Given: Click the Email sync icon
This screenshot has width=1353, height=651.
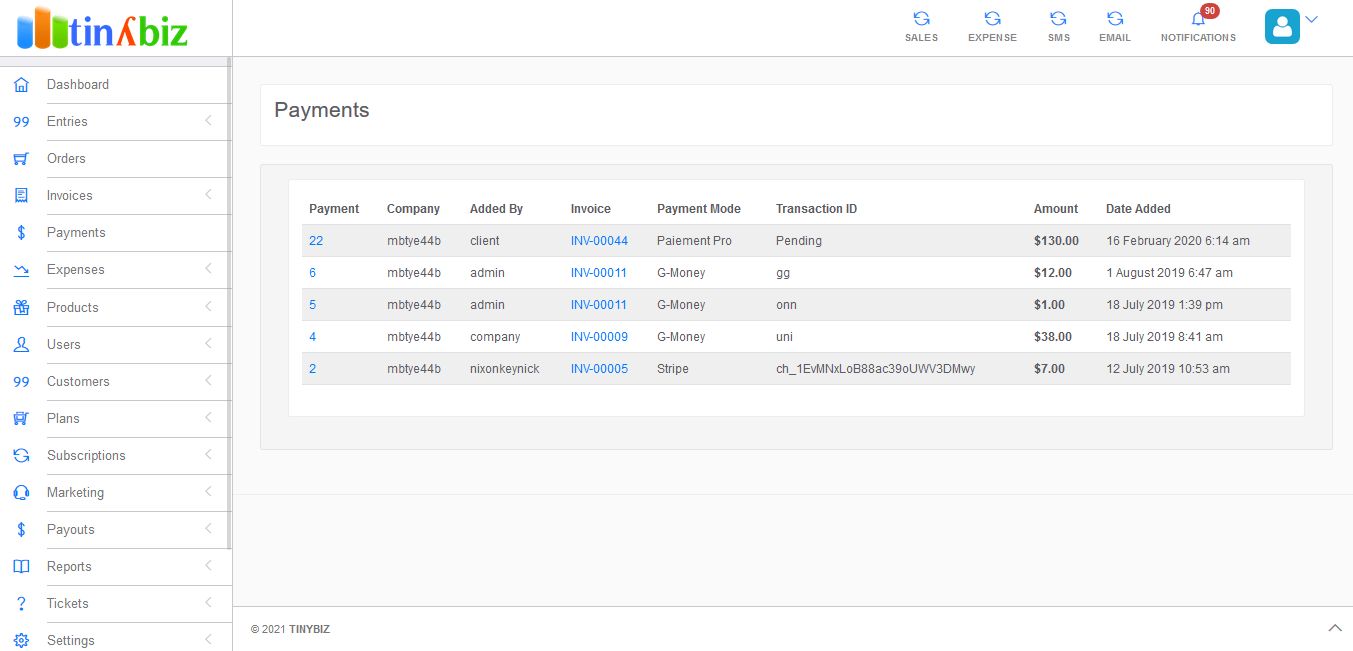Looking at the screenshot, I should click(1115, 19).
